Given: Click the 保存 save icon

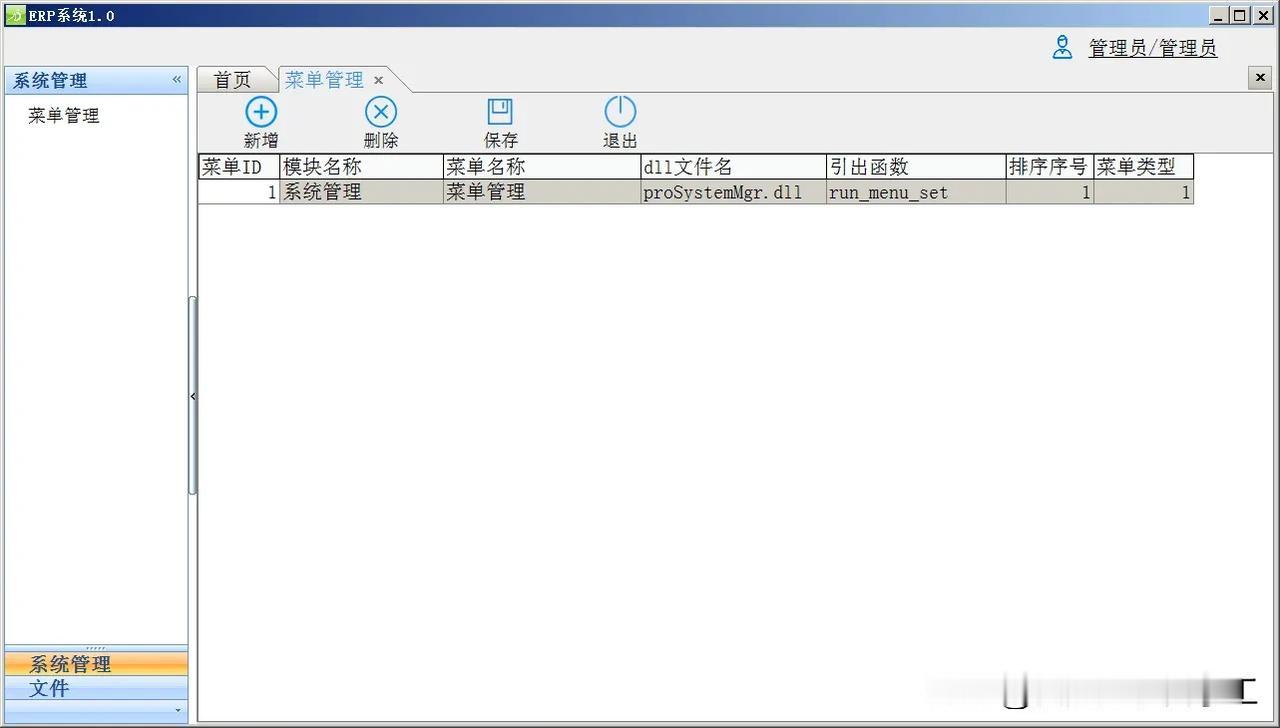Looking at the screenshot, I should click(x=500, y=112).
